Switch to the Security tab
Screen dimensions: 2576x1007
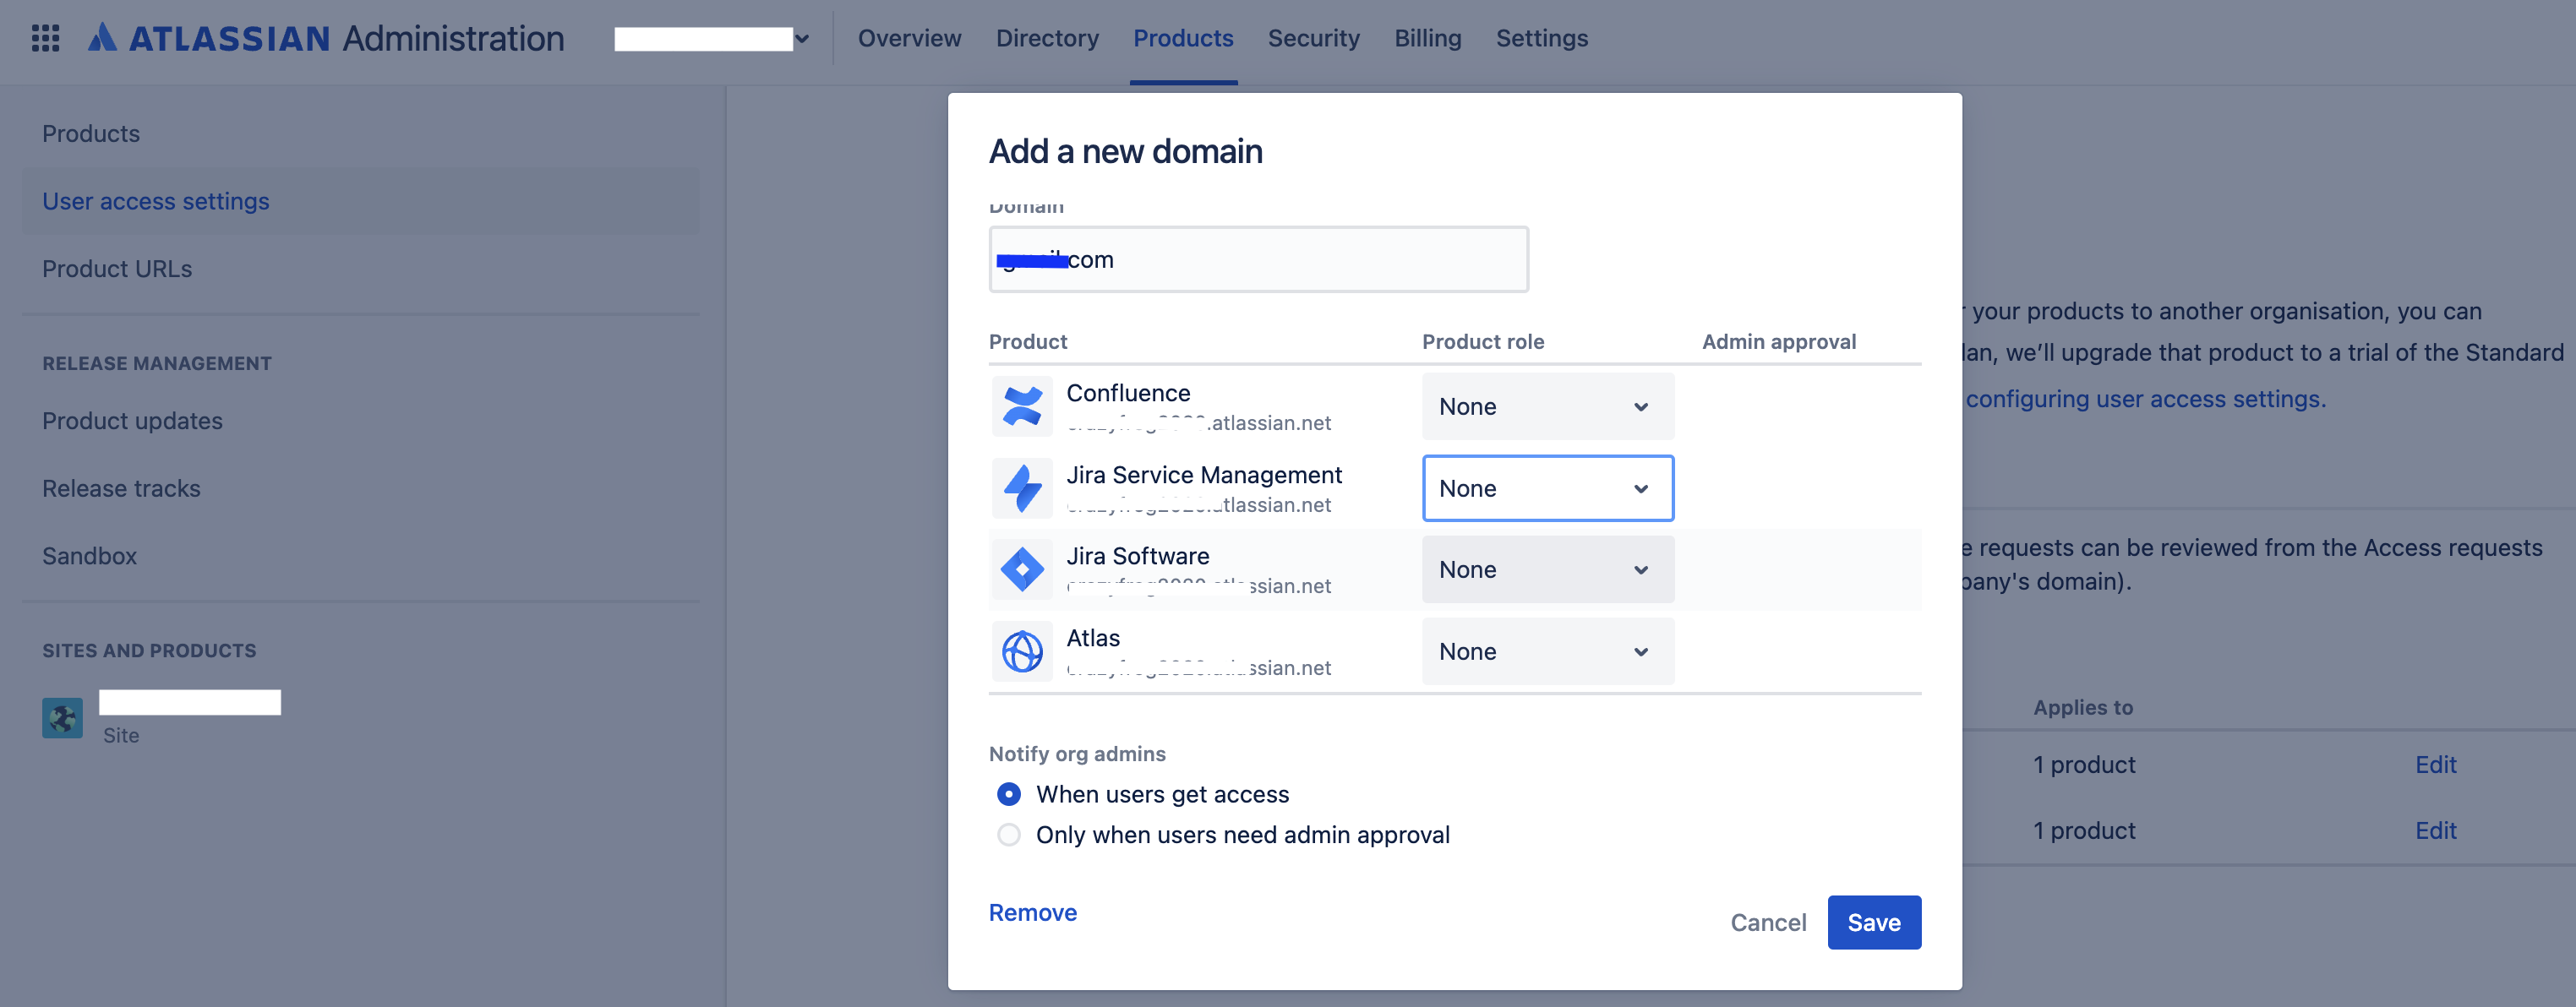[1313, 38]
